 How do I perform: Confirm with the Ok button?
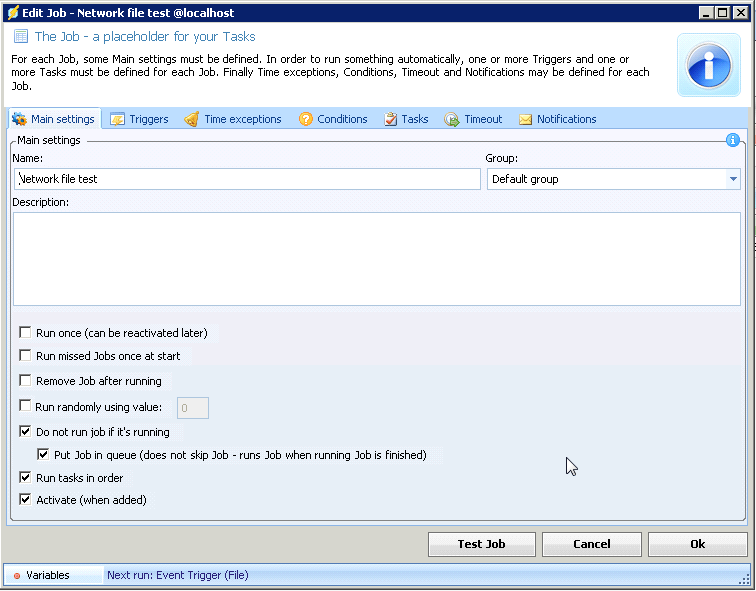(697, 544)
